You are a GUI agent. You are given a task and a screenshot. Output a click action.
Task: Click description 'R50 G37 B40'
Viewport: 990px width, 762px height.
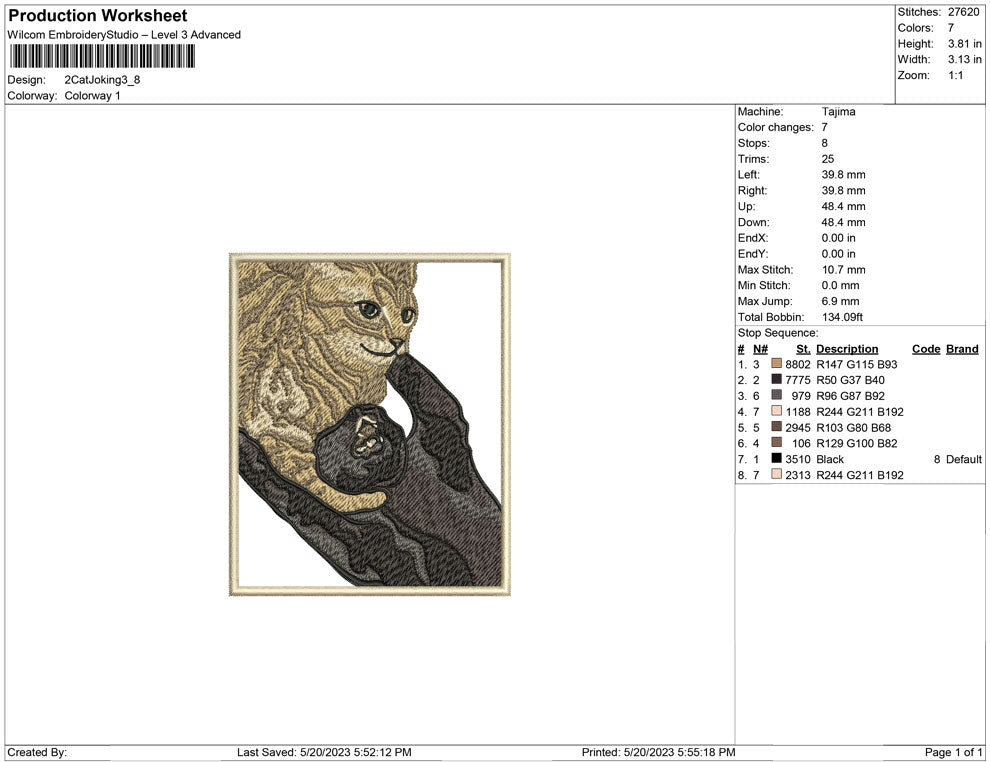click(x=850, y=379)
